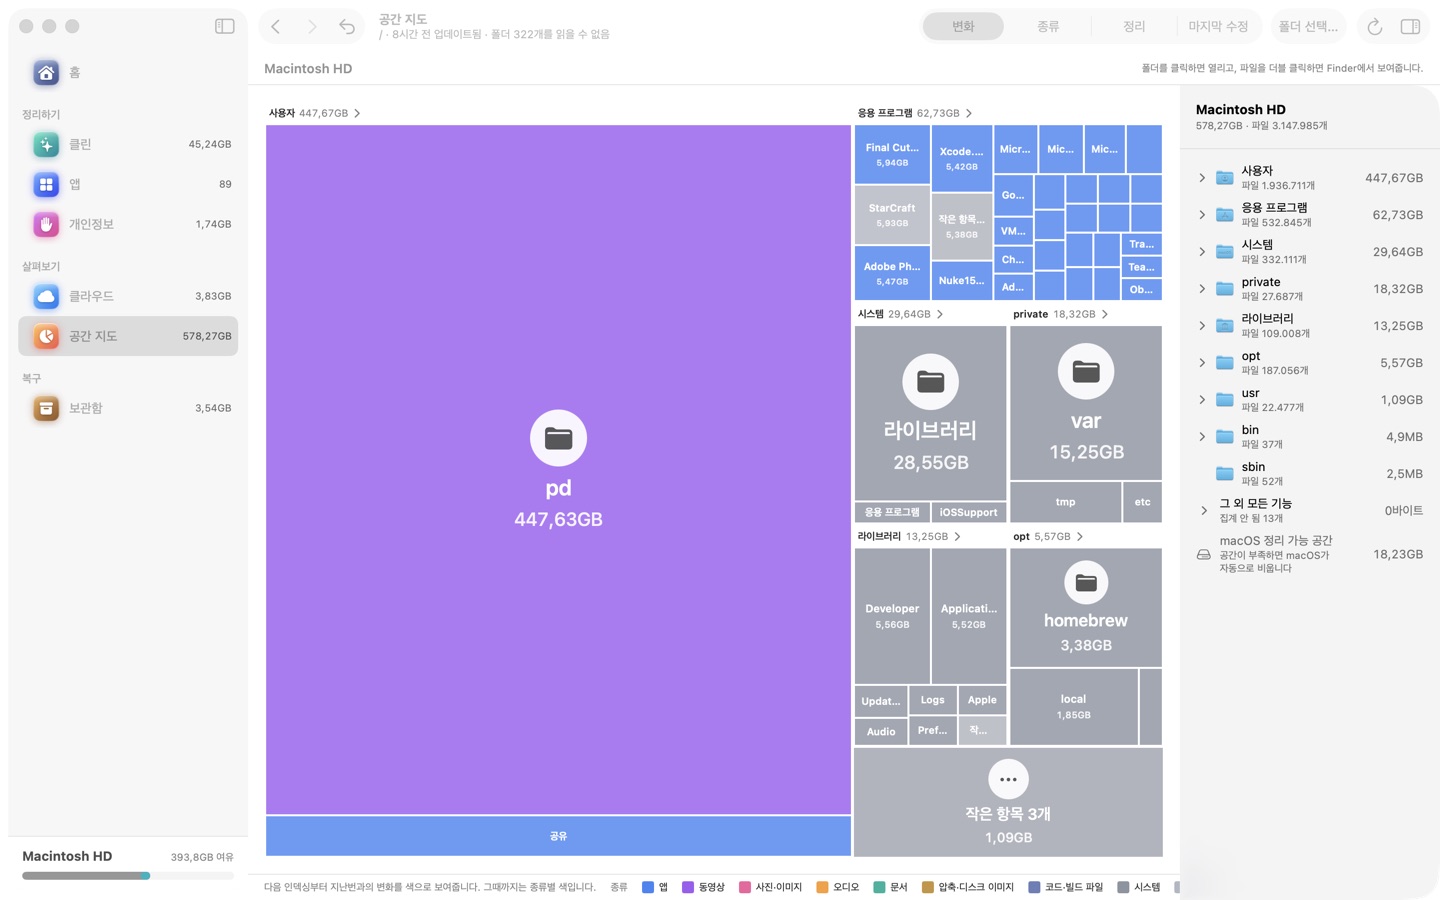Viewport: 1440px width, 900px height.
Task: Expand the 시스템 folder row
Action: click(x=1202, y=252)
